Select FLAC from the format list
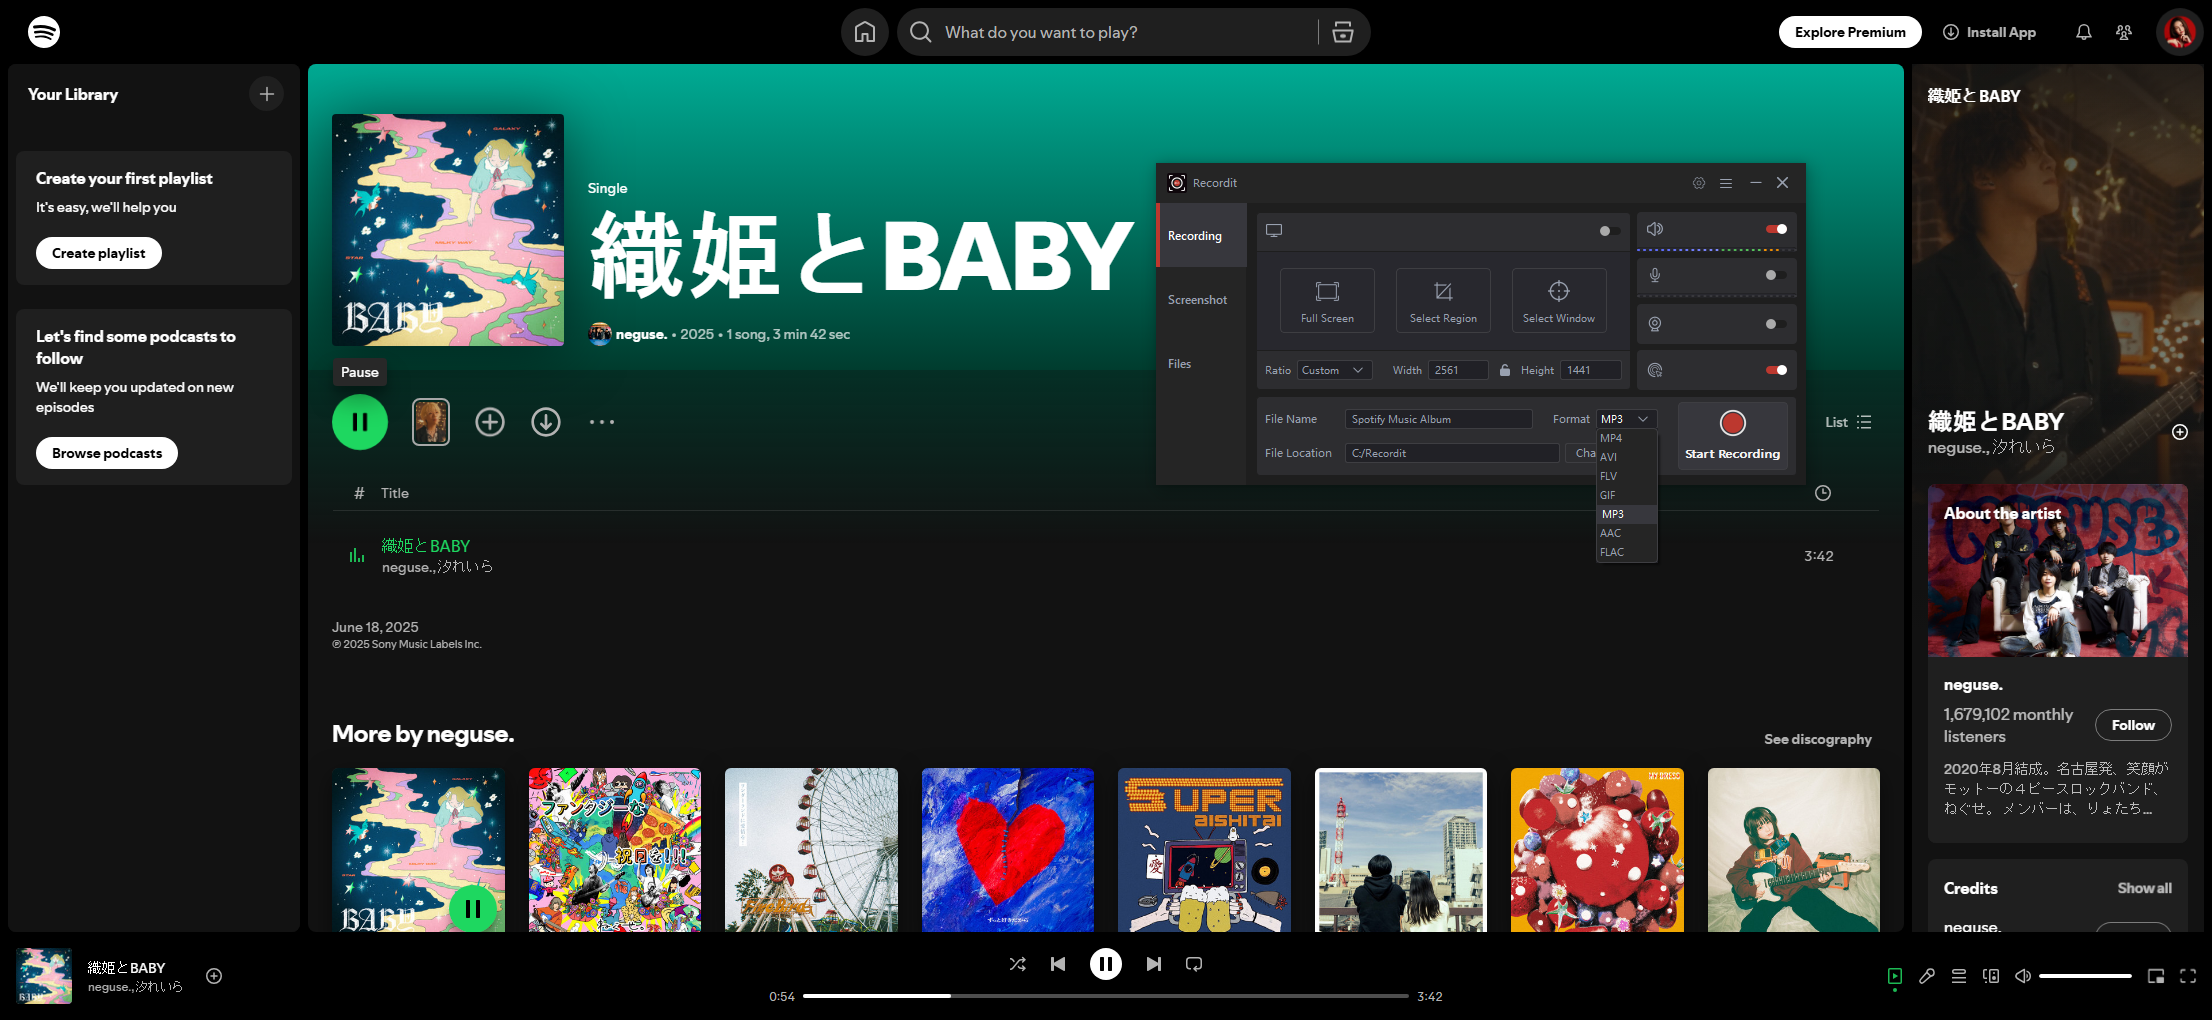 pos(1612,552)
